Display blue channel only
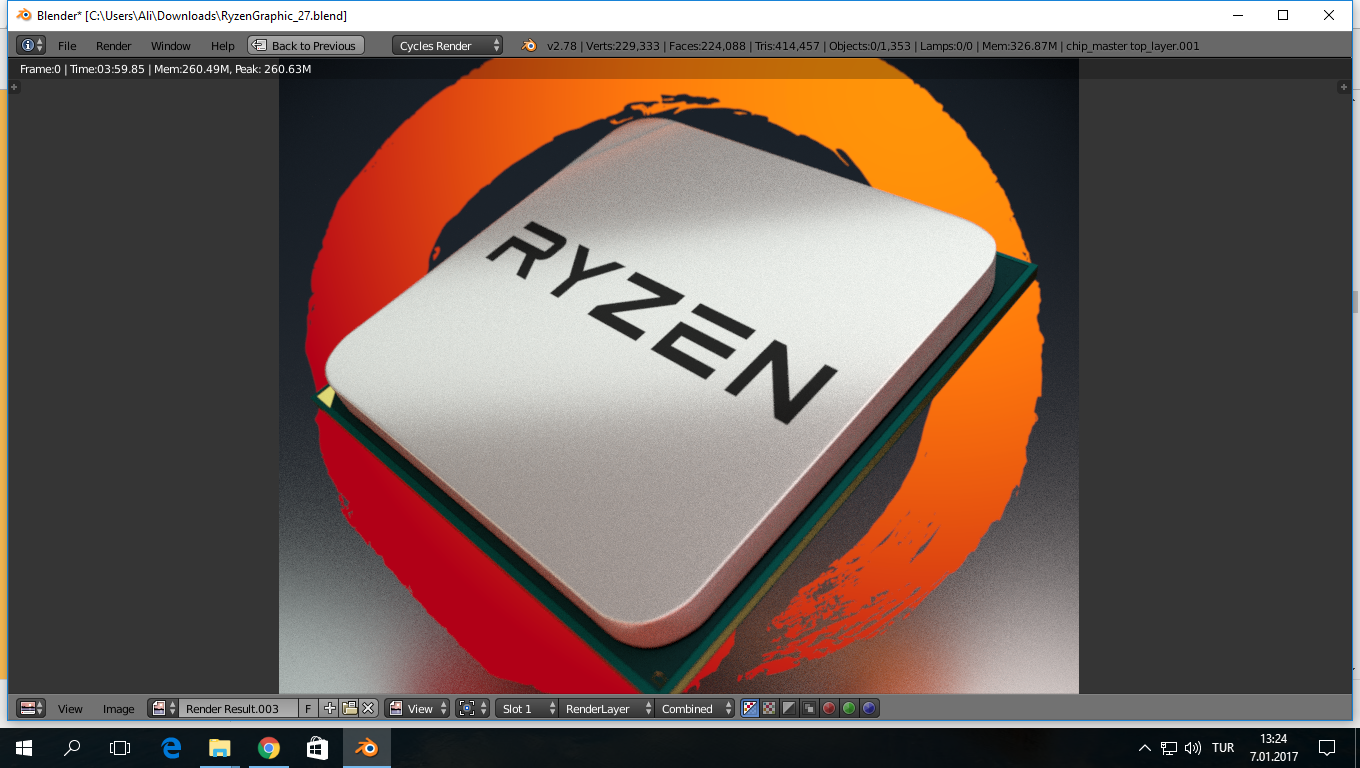 coord(869,708)
